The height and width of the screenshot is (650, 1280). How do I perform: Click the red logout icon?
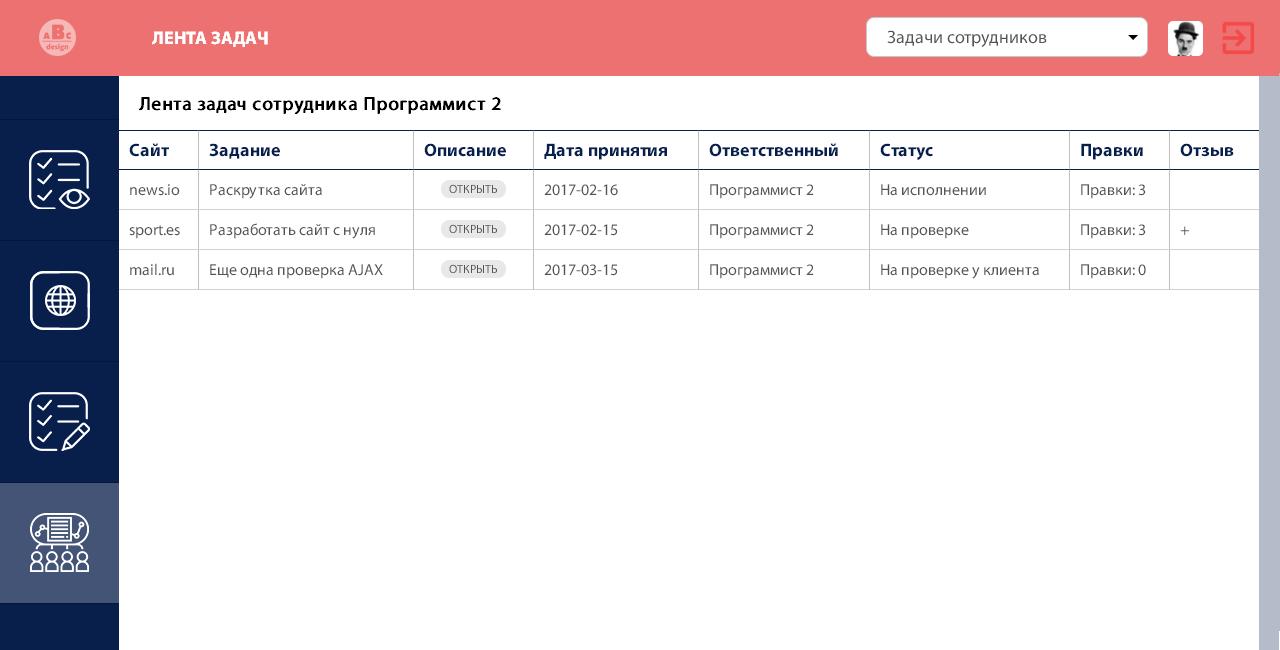(1238, 38)
